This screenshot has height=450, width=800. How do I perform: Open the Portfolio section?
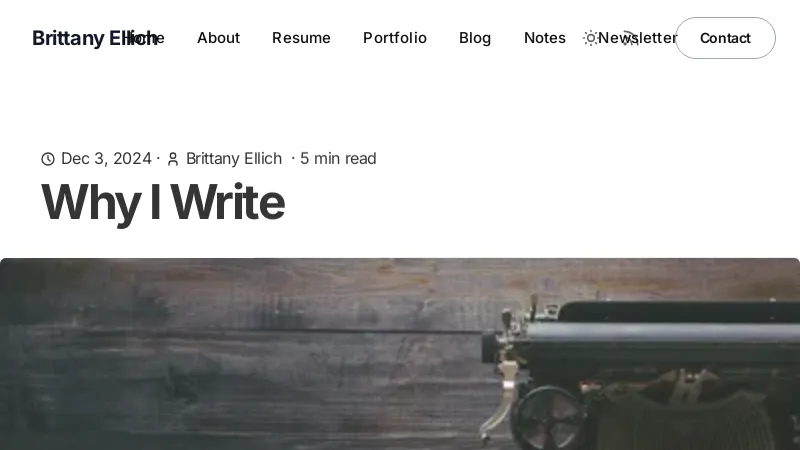tap(395, 38)
